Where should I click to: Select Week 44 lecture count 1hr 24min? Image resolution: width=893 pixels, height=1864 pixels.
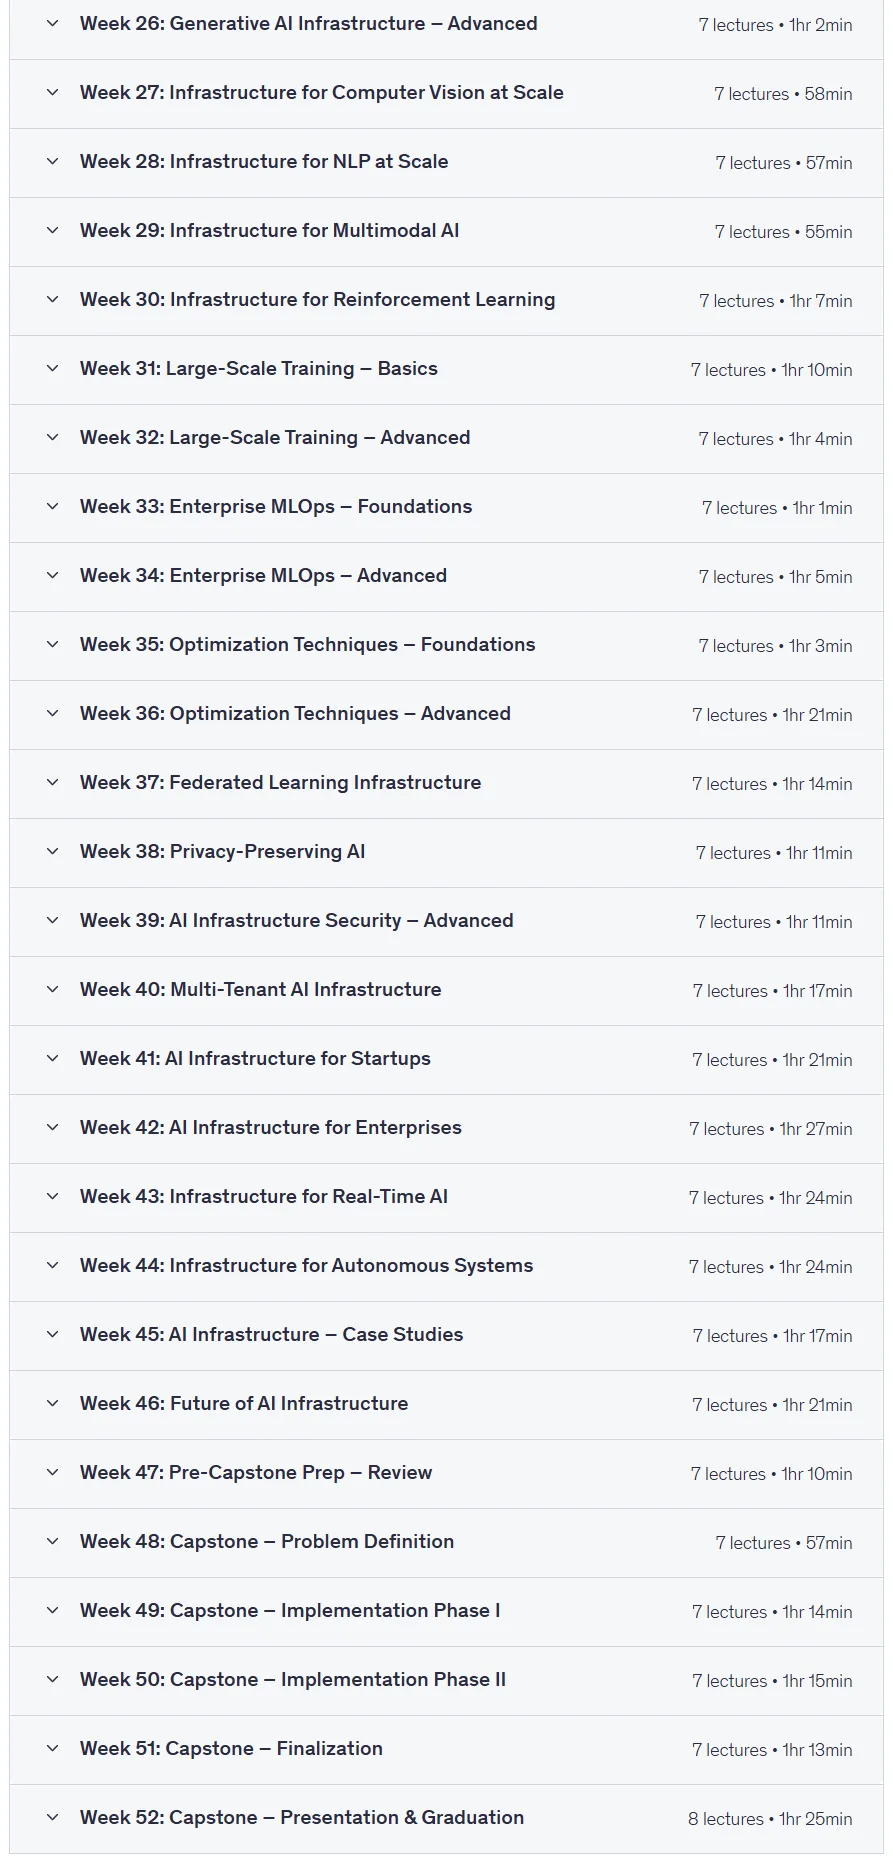[x=770, y=1267]
